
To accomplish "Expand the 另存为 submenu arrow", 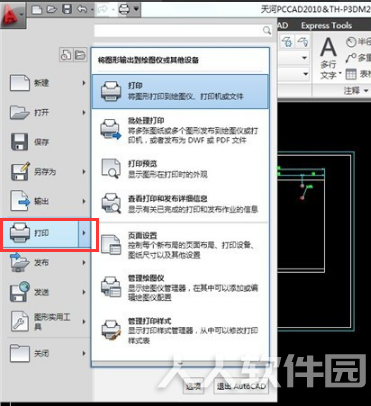I will click(84, 172).
